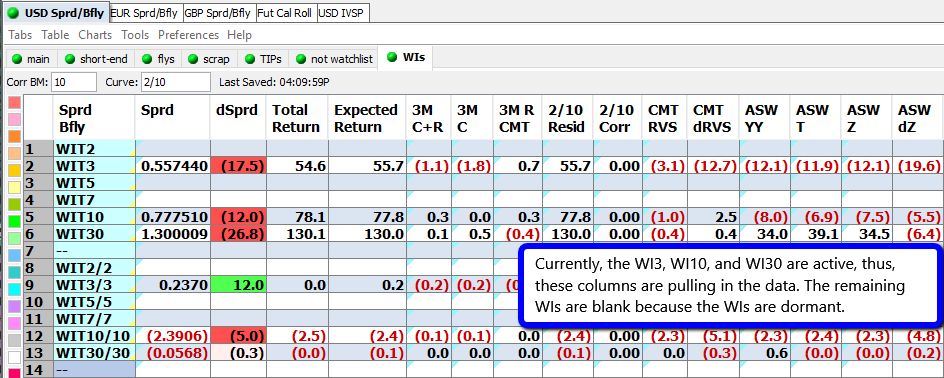Screen dimensions: 944x378
Task: Click the red (26.8) dSprd cell
Action: click(238, 234)
